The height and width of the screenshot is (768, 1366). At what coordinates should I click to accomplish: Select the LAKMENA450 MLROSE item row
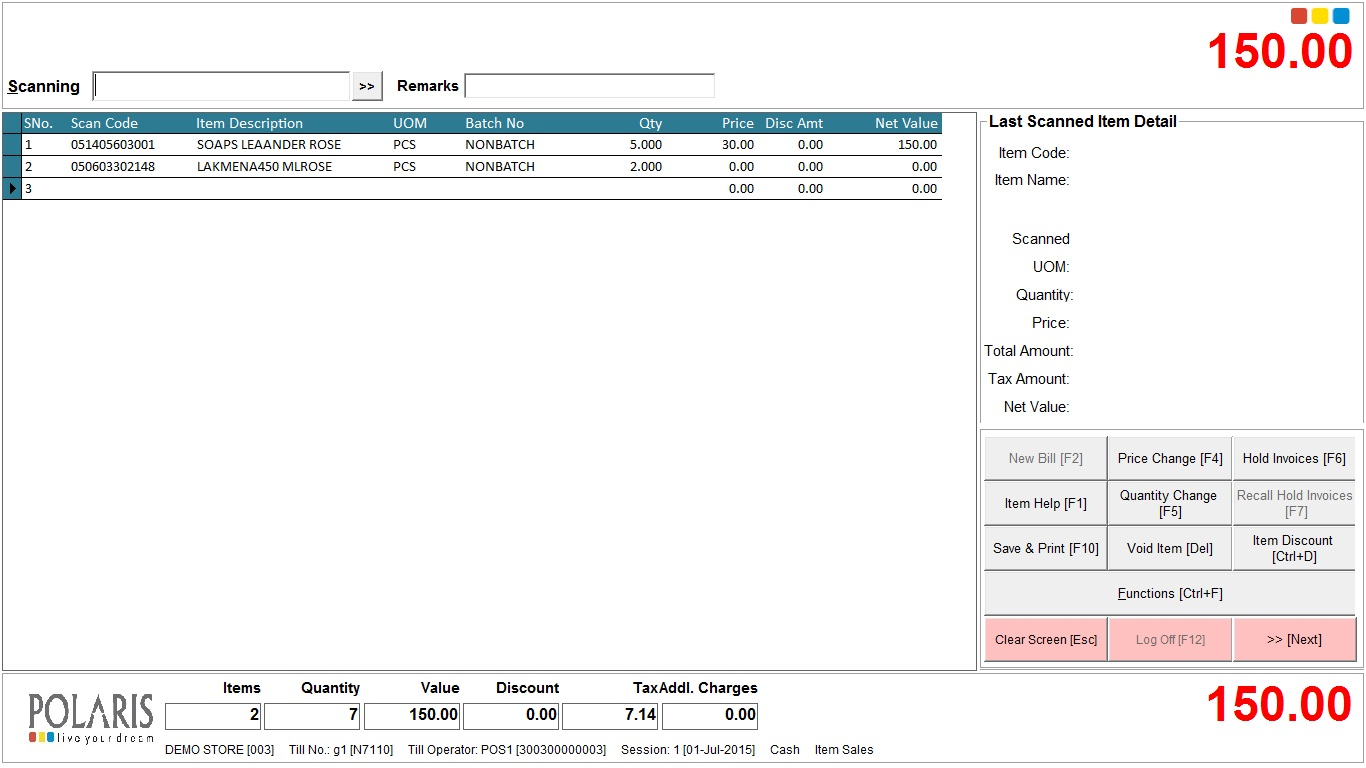(x=264, y=167)
